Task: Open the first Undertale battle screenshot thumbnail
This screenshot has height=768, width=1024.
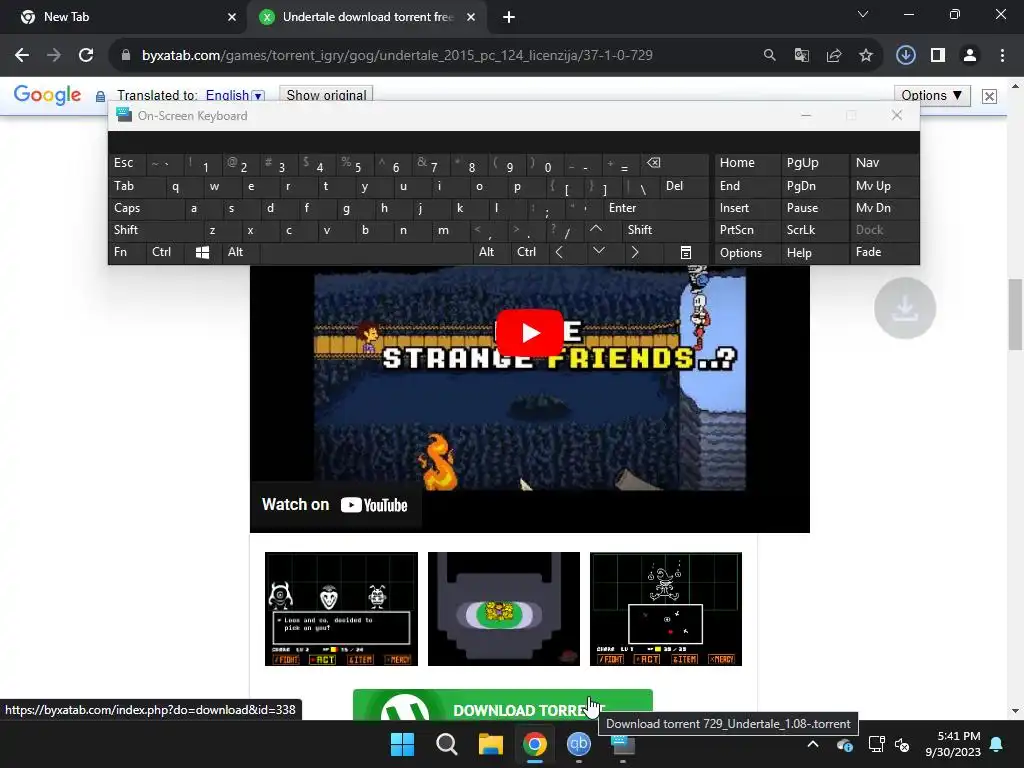Action: [342, 609]
